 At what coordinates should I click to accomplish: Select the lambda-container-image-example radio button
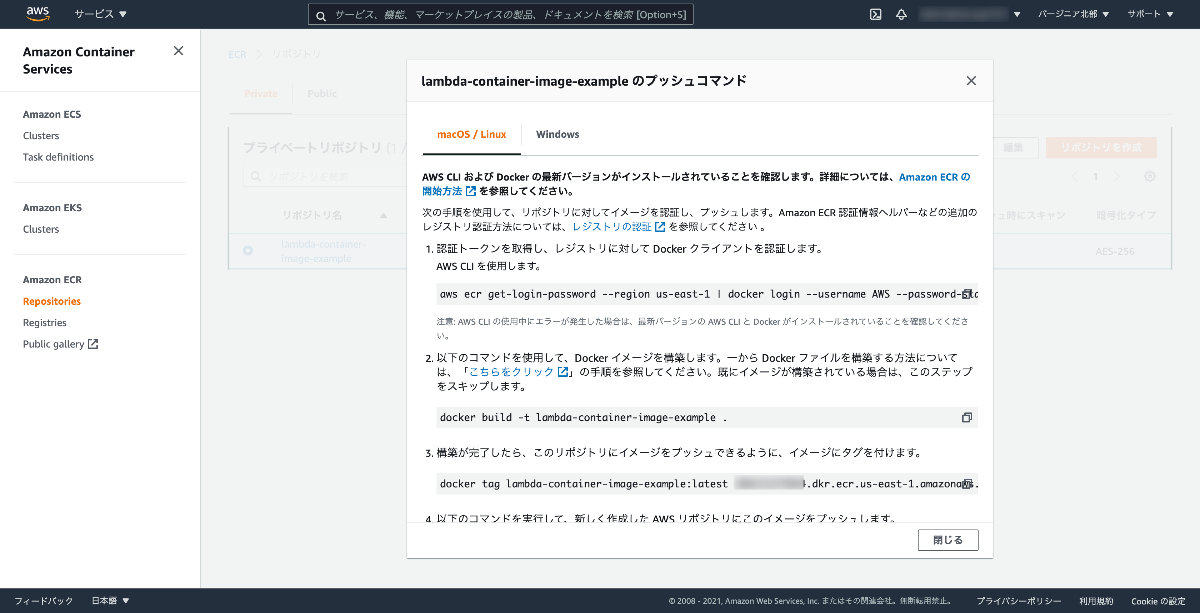(x=248, y=250)
